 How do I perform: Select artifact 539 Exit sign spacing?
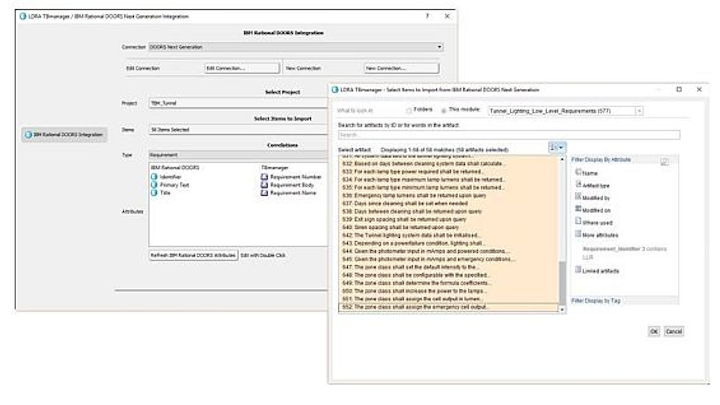449,219
